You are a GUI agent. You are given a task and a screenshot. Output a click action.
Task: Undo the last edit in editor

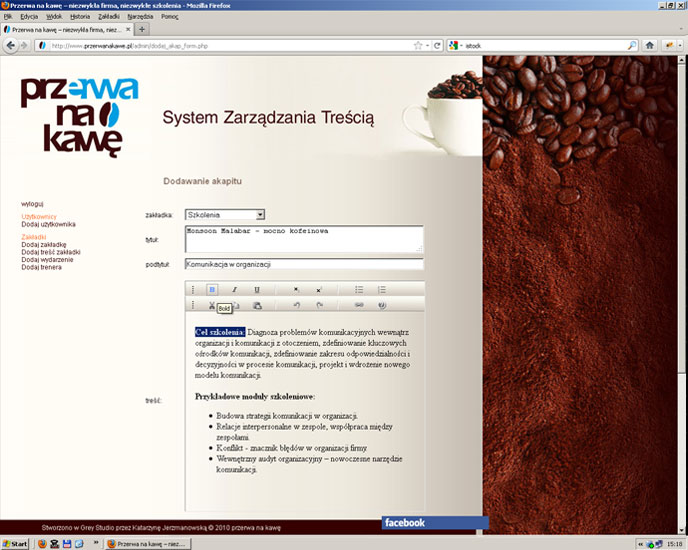coord(297,305)
